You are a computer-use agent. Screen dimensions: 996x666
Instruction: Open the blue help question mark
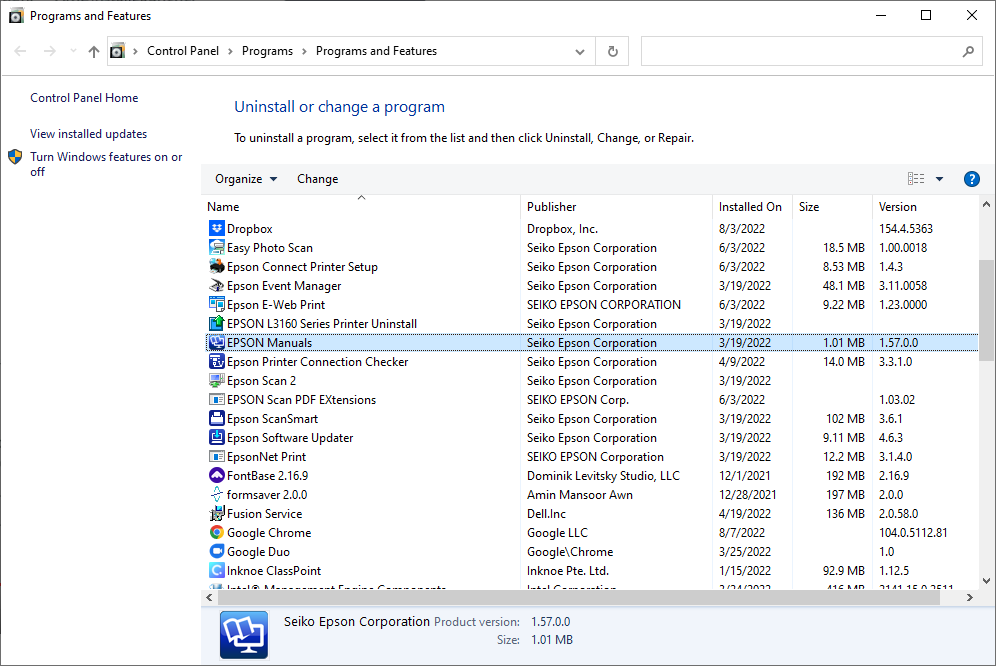(x=971, y=179)
